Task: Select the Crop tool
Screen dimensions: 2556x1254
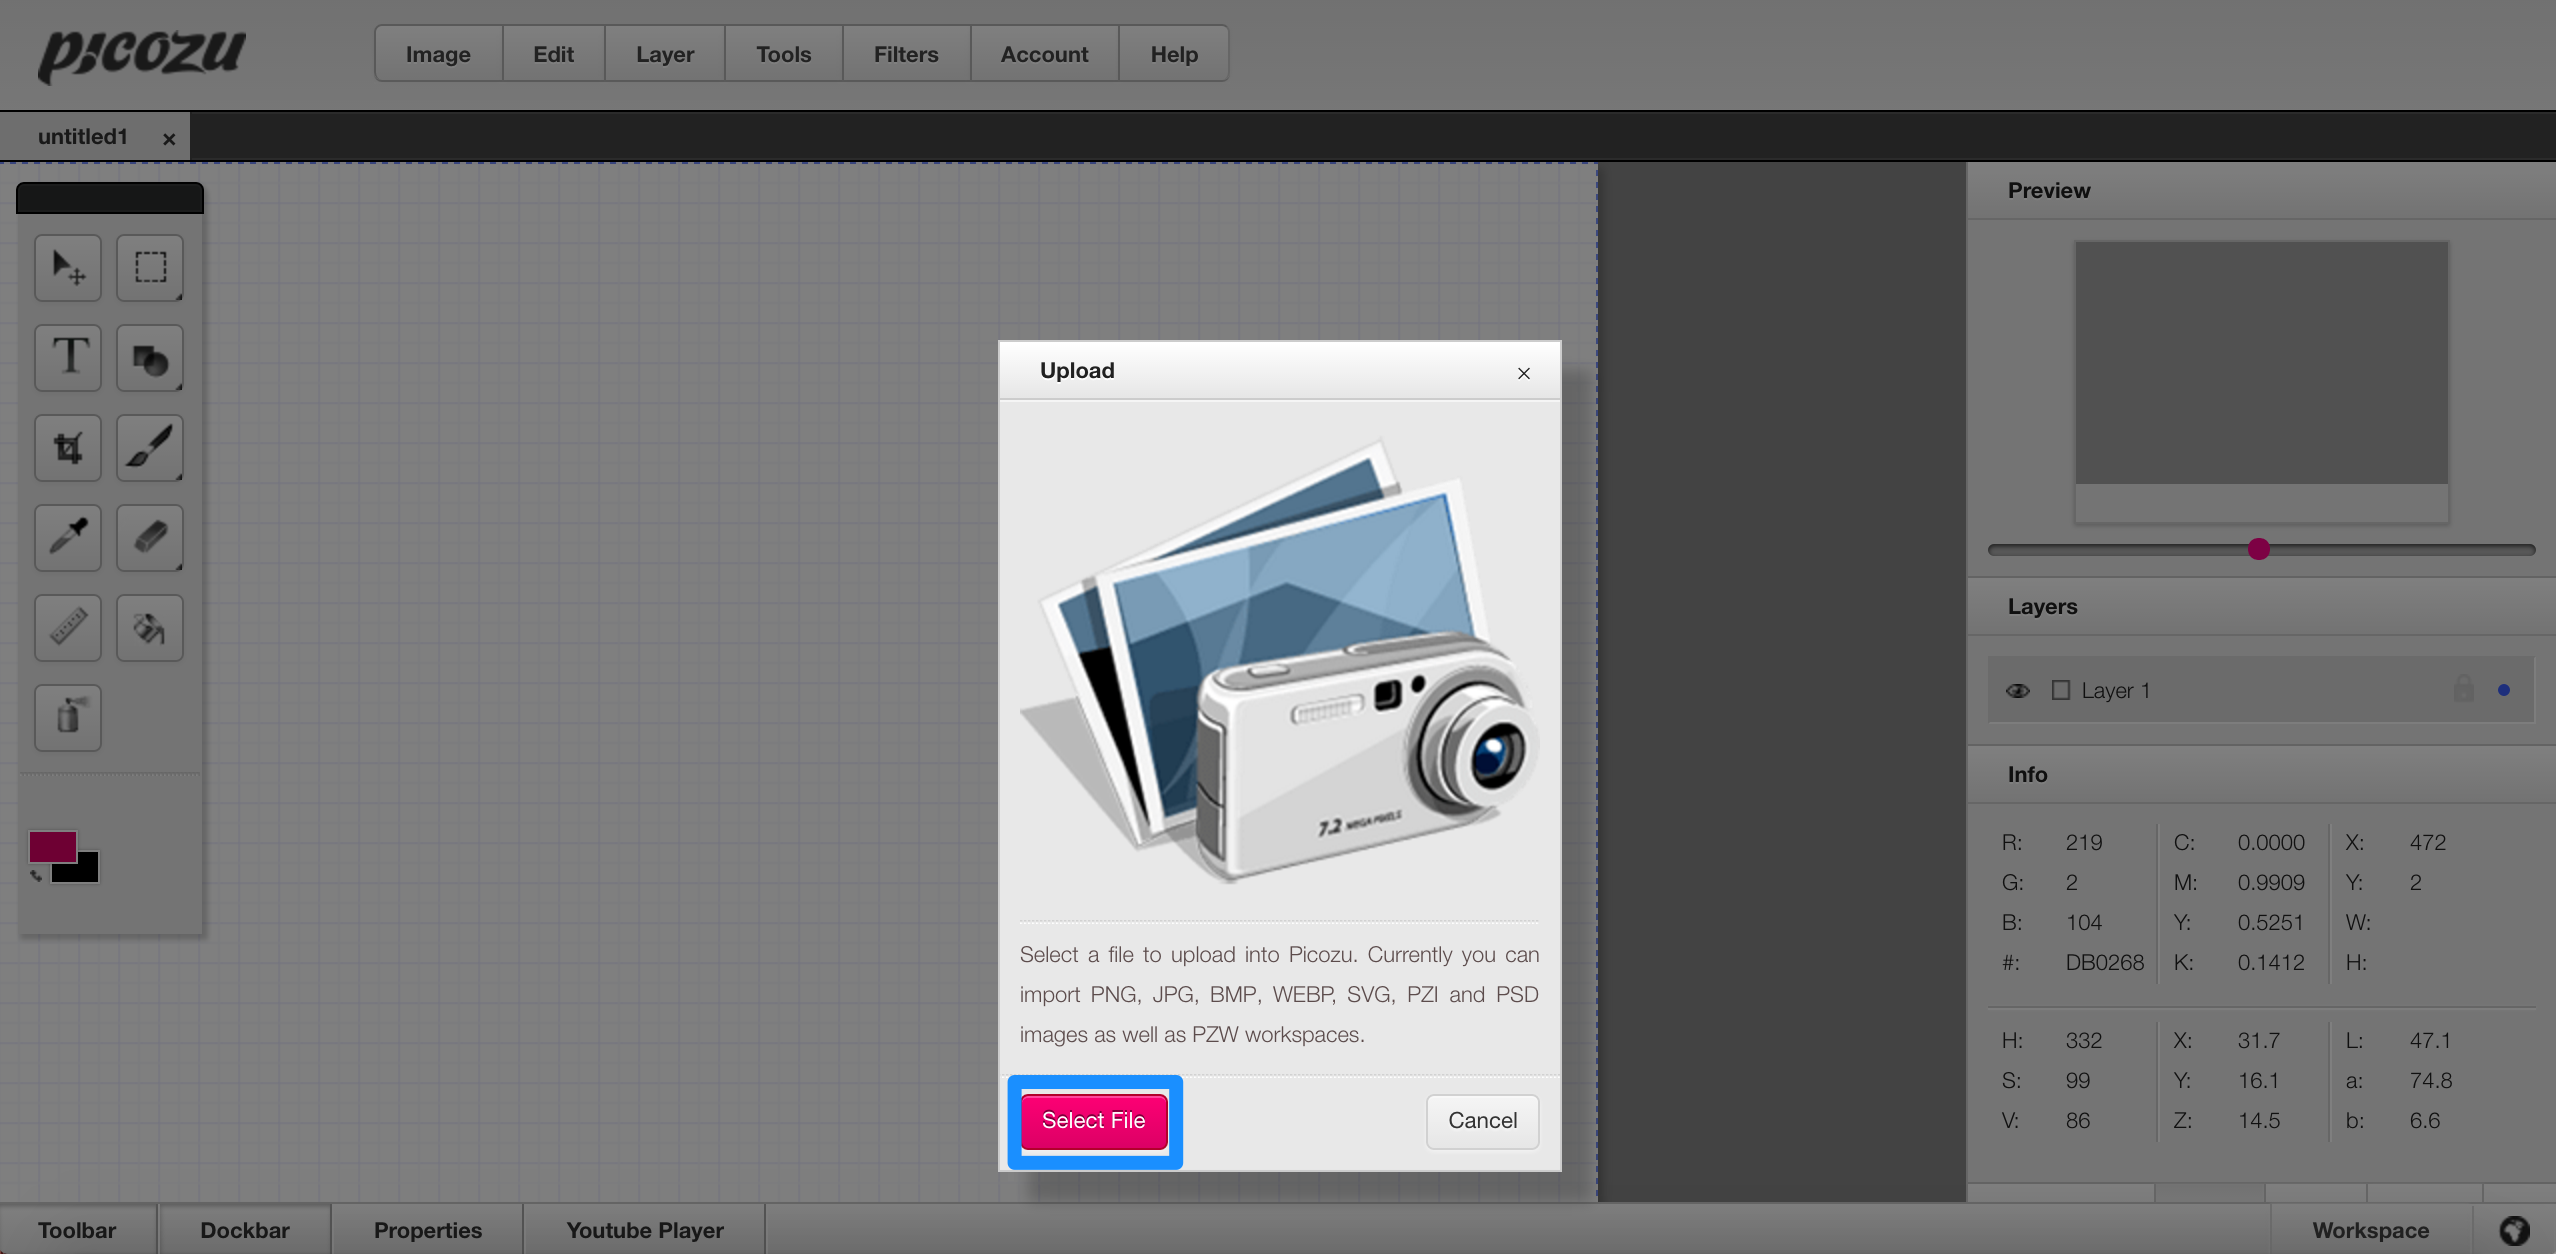Action: (67, 447)
